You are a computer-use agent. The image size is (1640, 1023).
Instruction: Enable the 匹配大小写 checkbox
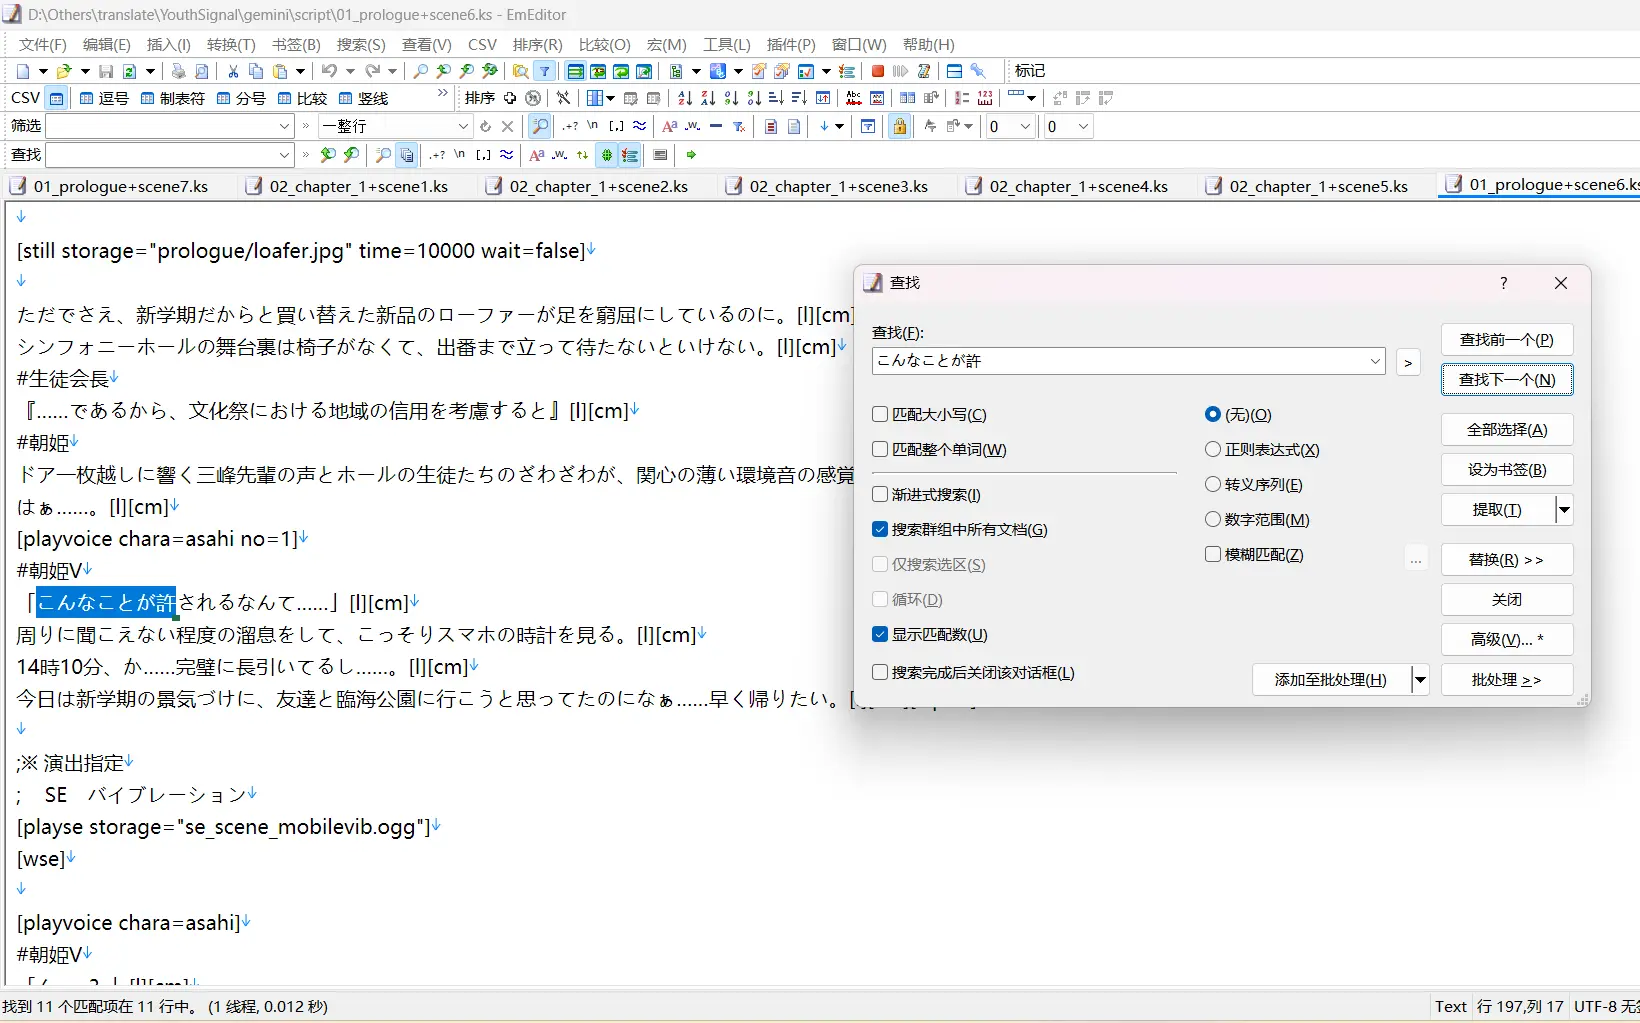tap(880, 414)
